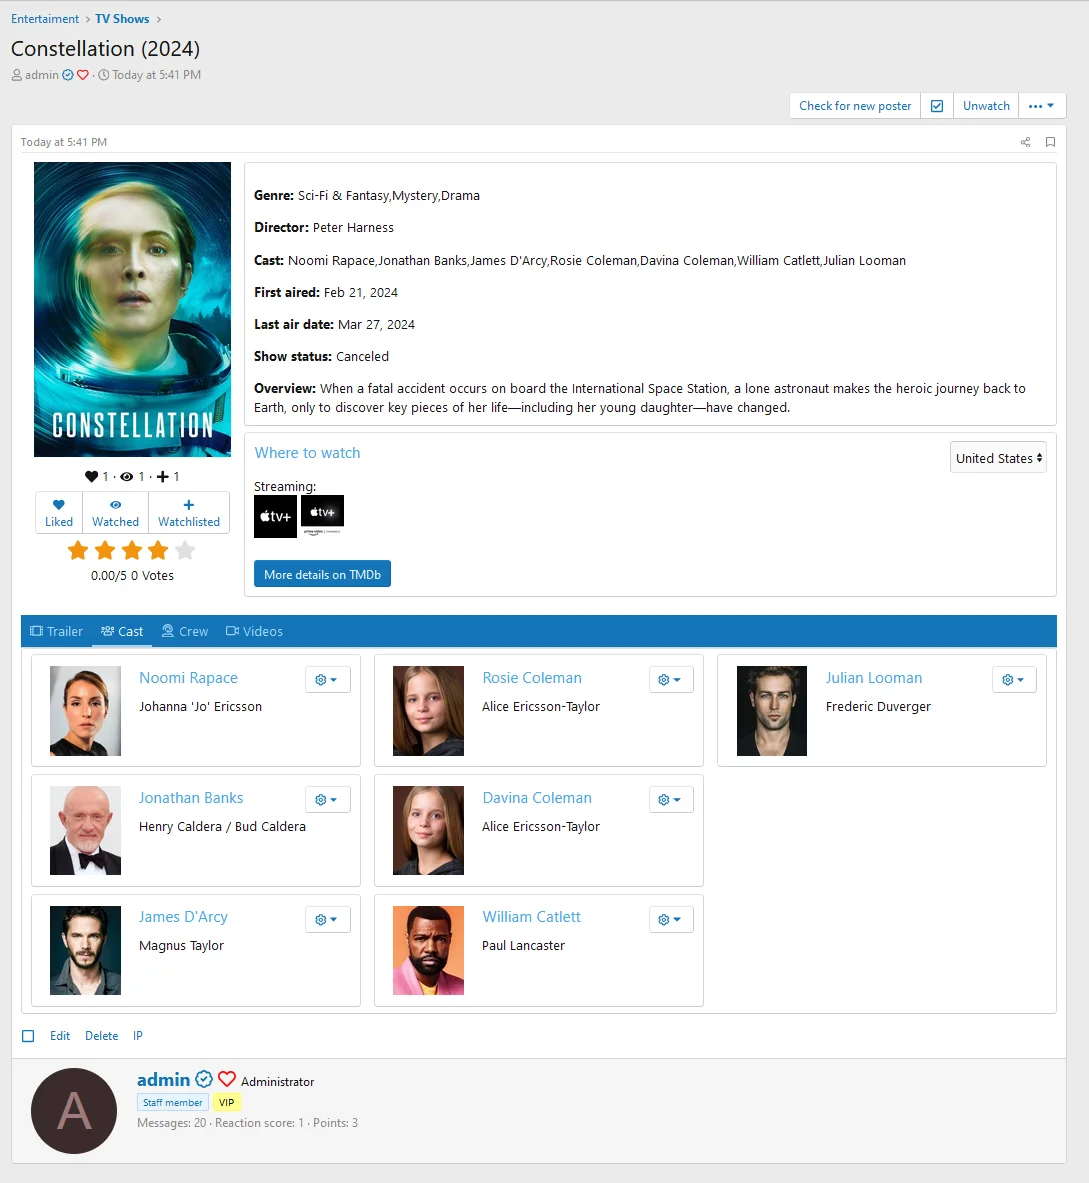Switch to the Crew tab

(185, 631)
